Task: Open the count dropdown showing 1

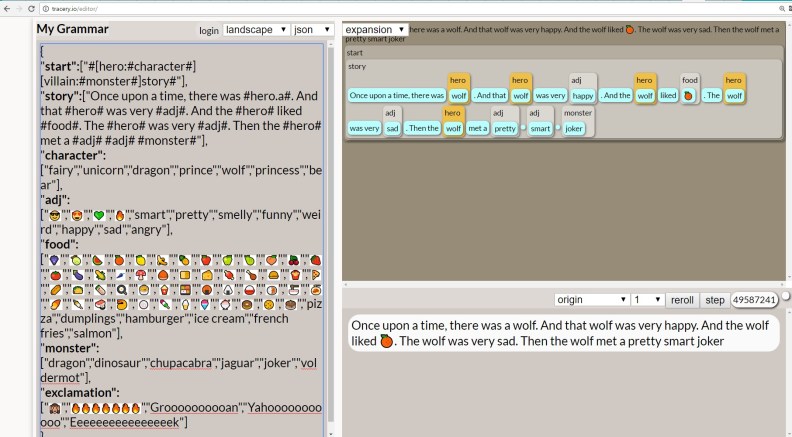Action: [x=647, y=299]
